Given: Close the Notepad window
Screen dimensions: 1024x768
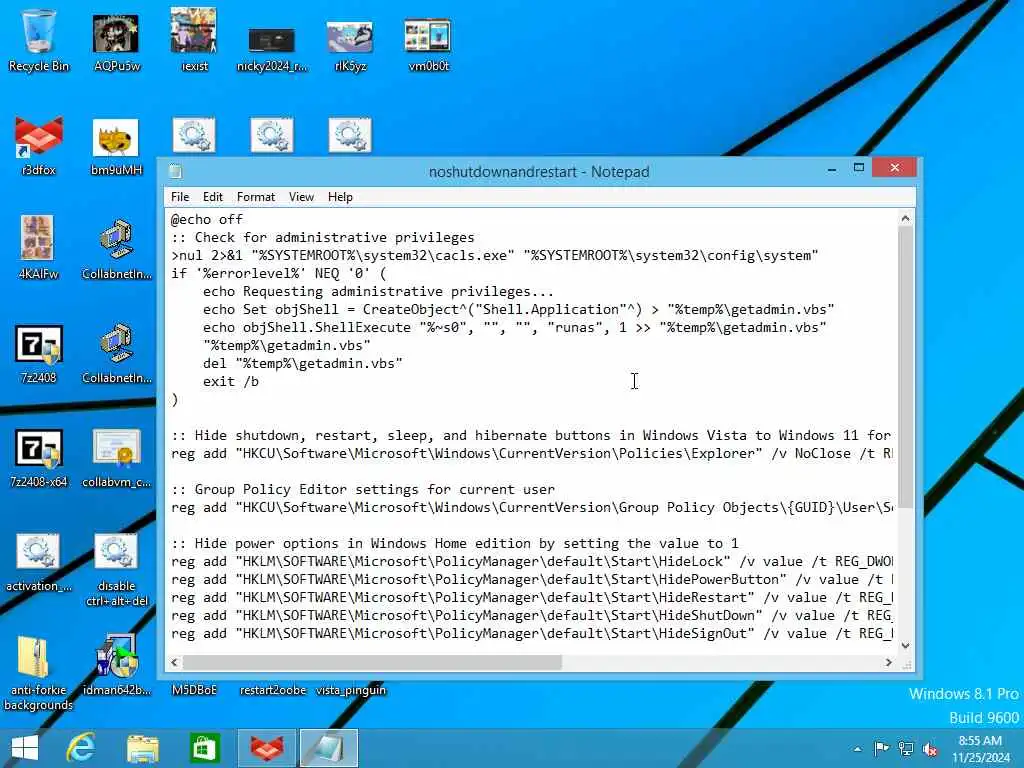Looking at the screenshot, I should tap(894, 168).
